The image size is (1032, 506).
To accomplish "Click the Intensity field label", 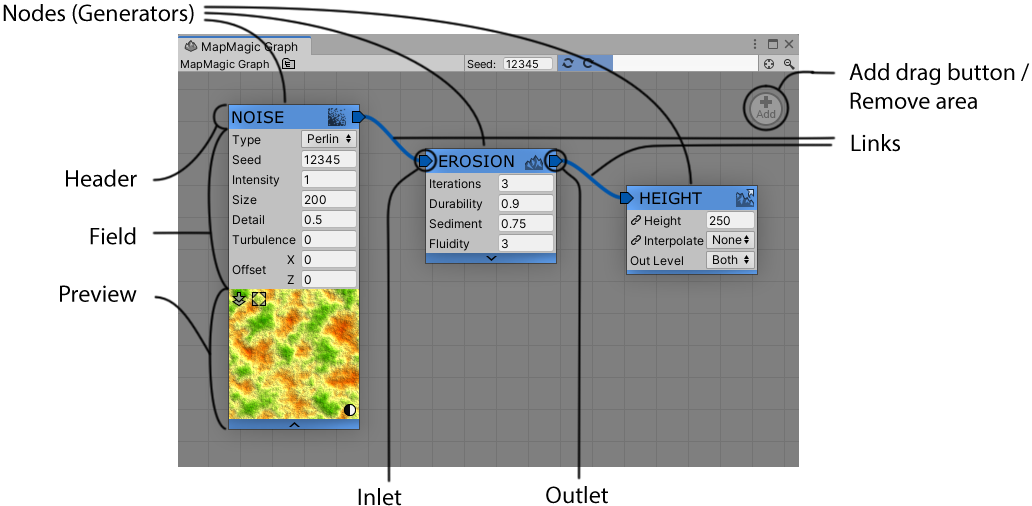I will (x=255, y=180).
